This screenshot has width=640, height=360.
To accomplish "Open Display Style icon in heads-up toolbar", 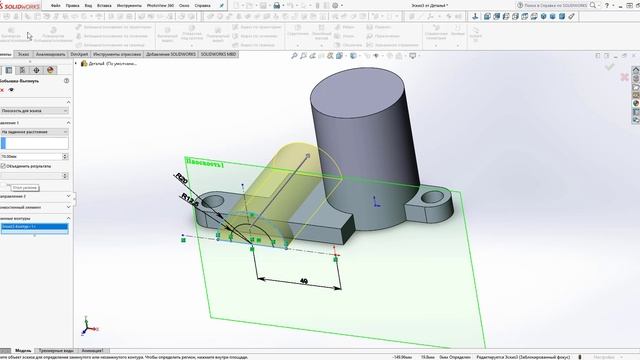I will coord(353,56).
